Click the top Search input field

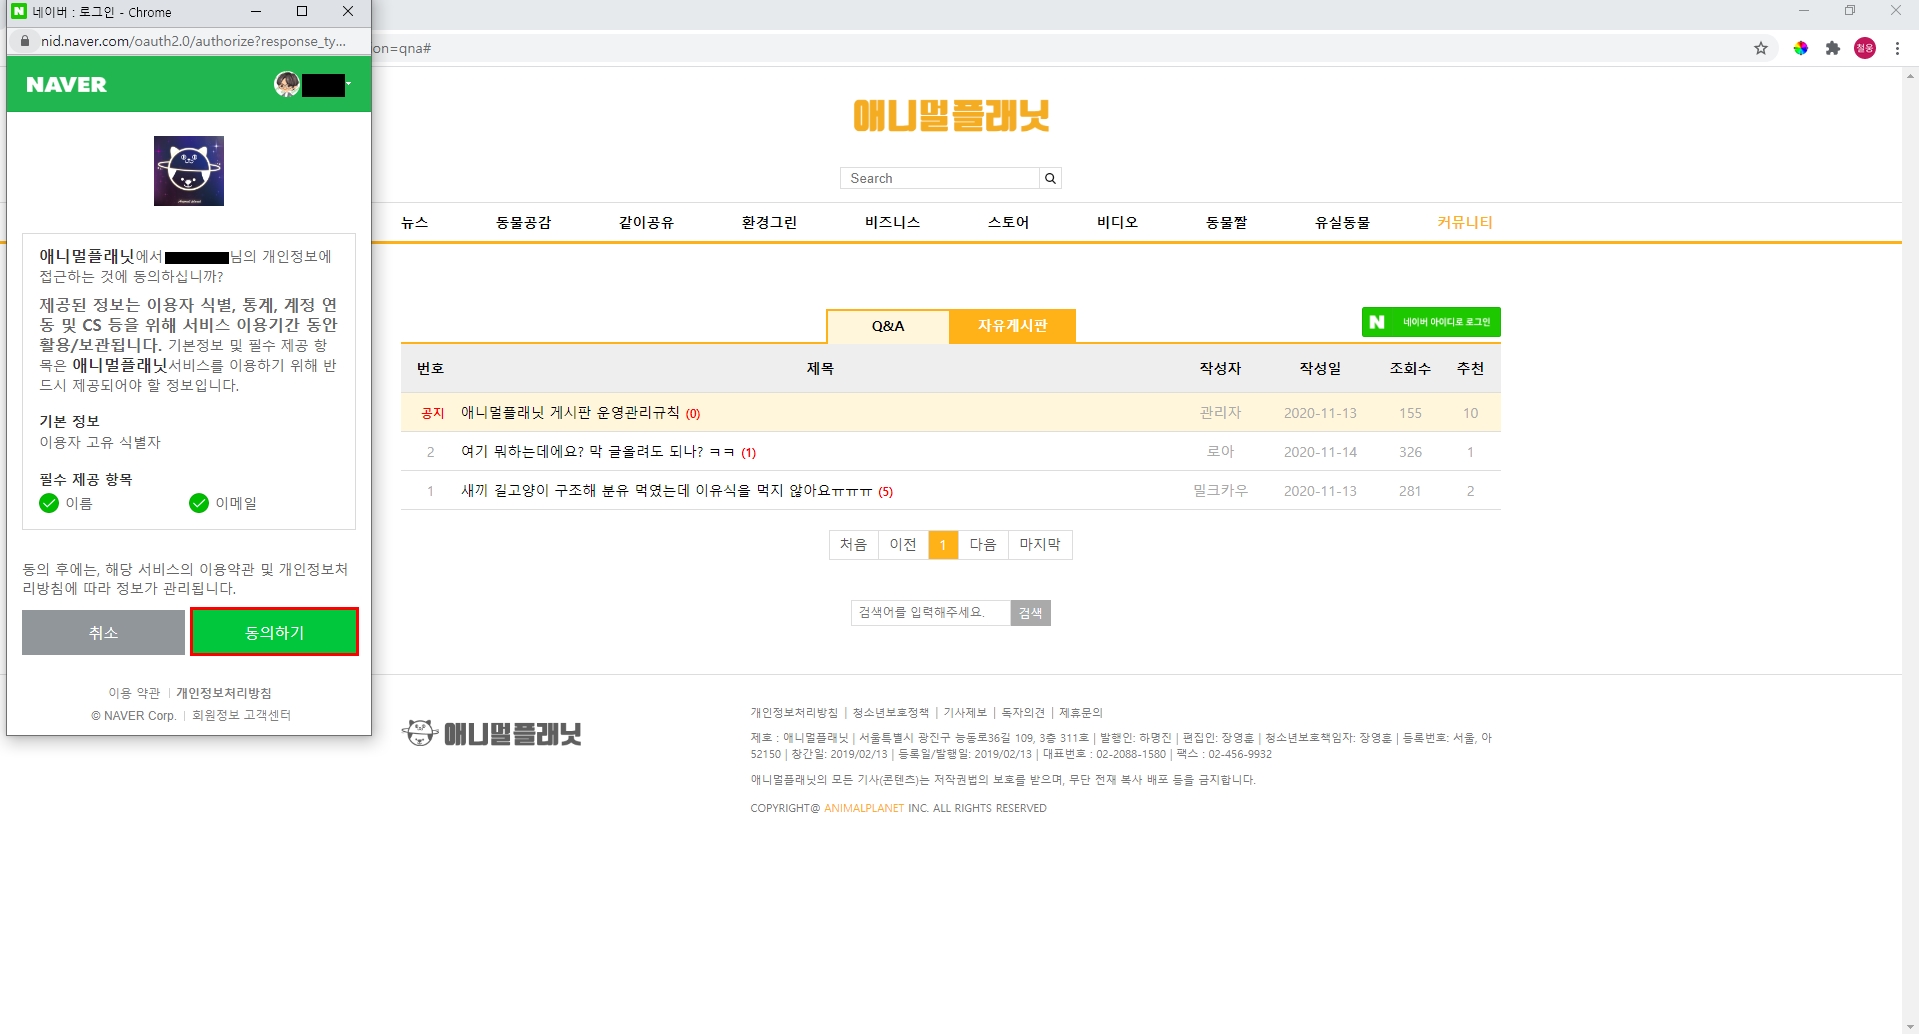[x=940, y=178]
